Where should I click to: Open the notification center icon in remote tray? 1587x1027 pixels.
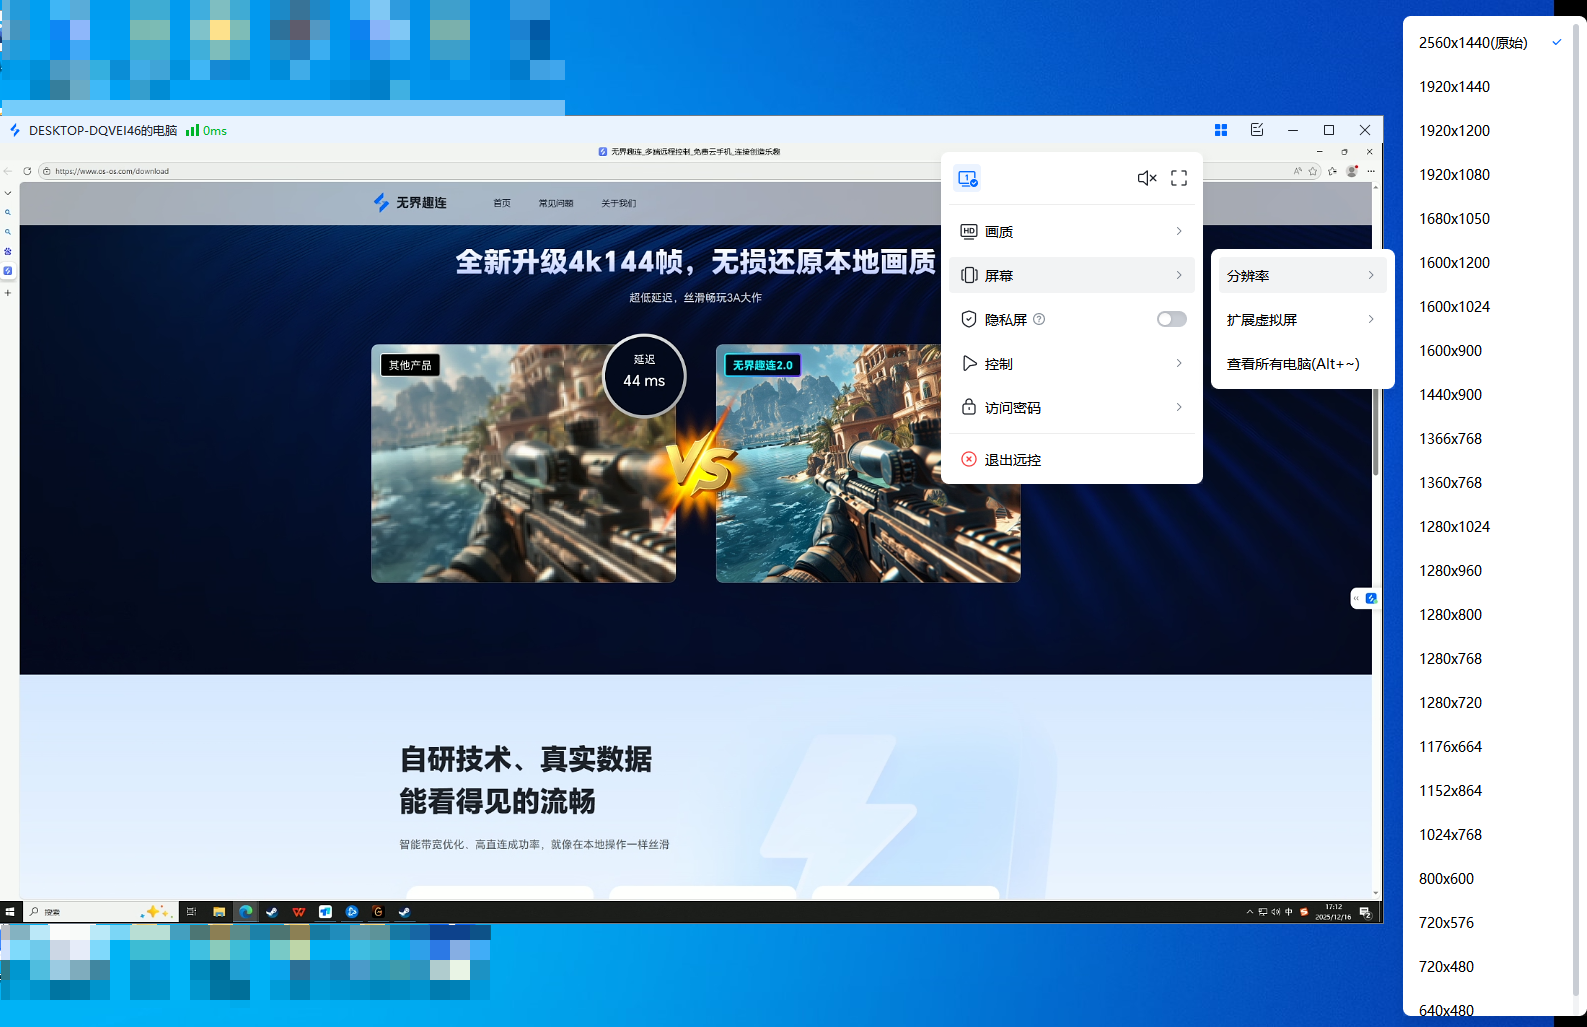1365,912
